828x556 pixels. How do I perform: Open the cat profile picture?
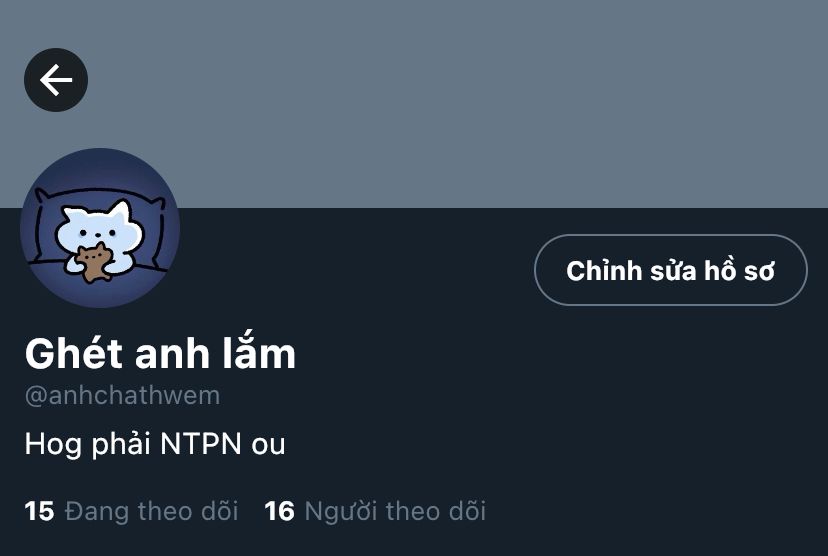click(x=100, y=228)
